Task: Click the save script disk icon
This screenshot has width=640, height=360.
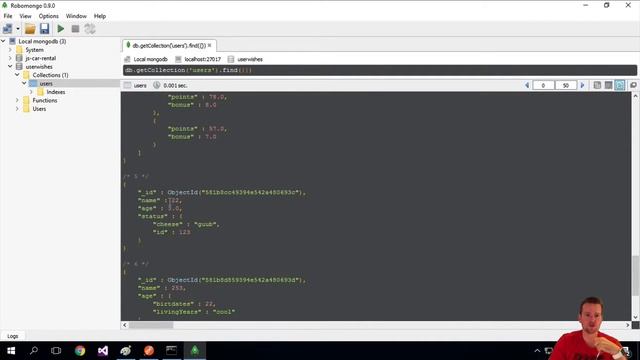Action: tap(44, 29)
